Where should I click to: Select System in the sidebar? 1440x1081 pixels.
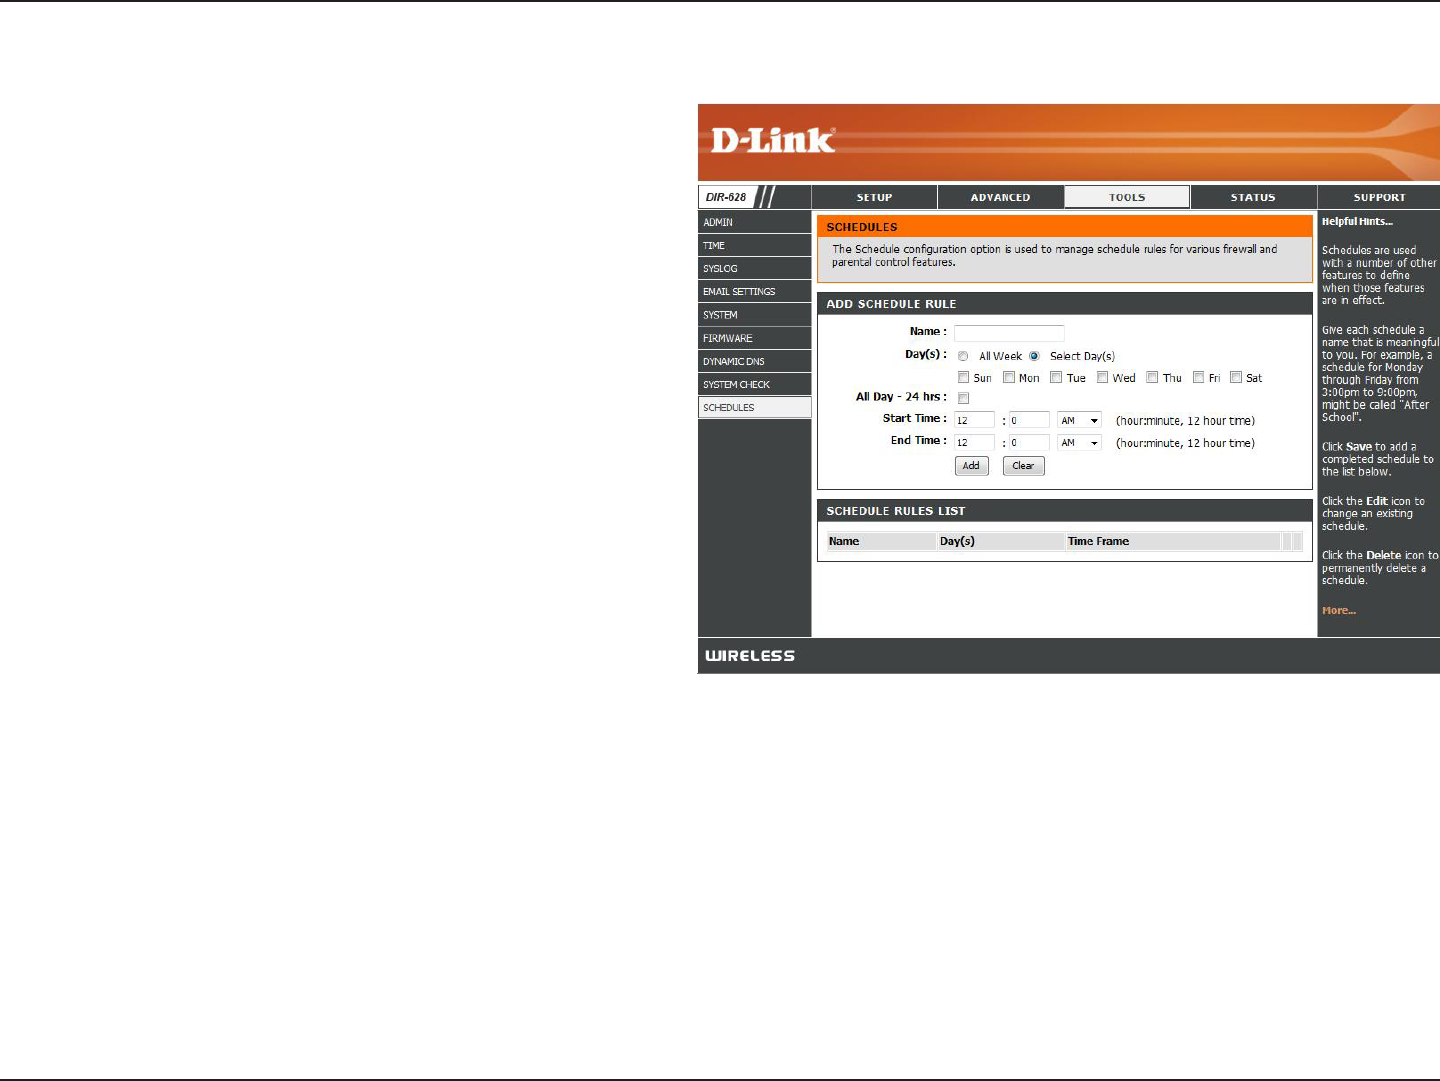754,315
